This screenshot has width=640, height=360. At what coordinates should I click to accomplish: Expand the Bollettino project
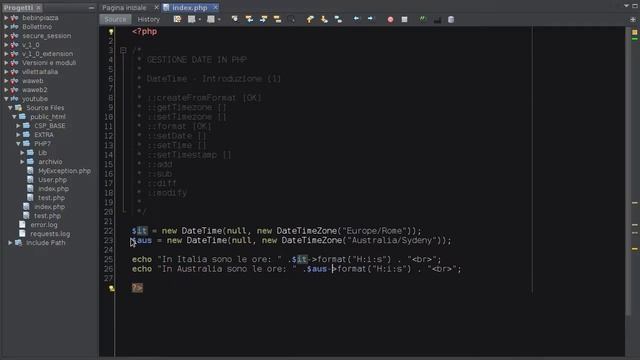point(6,27)
